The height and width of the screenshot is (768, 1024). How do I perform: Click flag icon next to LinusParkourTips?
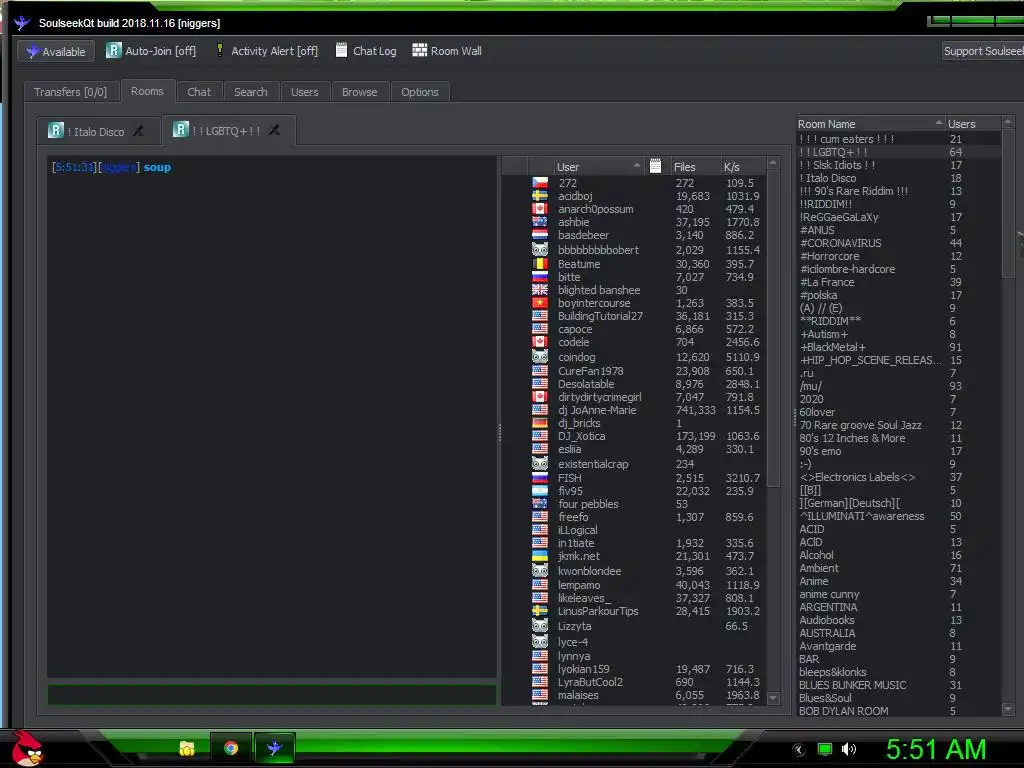click(540, 611)
